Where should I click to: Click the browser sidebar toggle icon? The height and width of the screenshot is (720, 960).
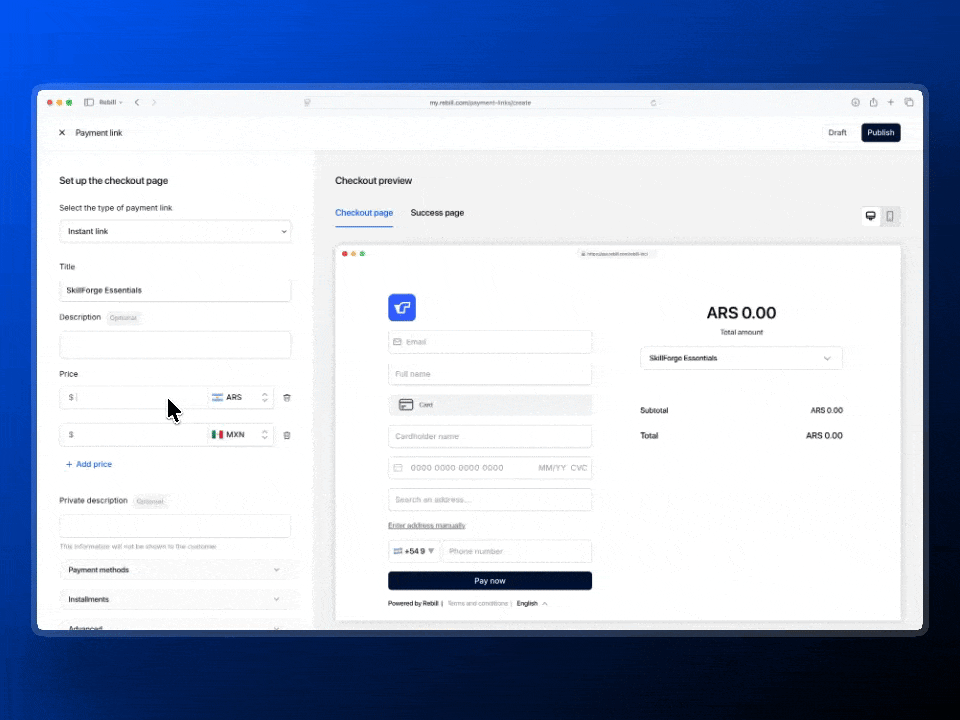pyautogui.click(x=89, y=102)
